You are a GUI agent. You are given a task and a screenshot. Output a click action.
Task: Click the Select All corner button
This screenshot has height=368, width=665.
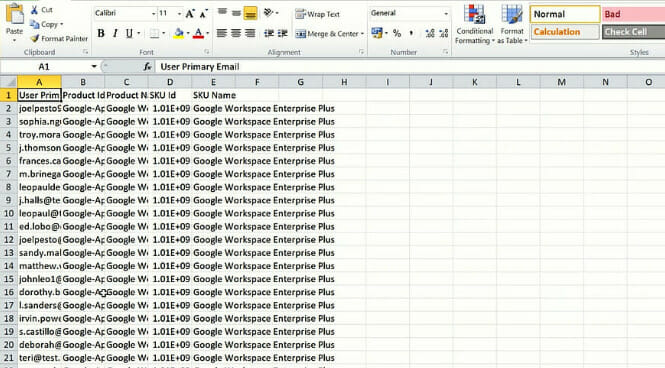(x=8, y=82)
